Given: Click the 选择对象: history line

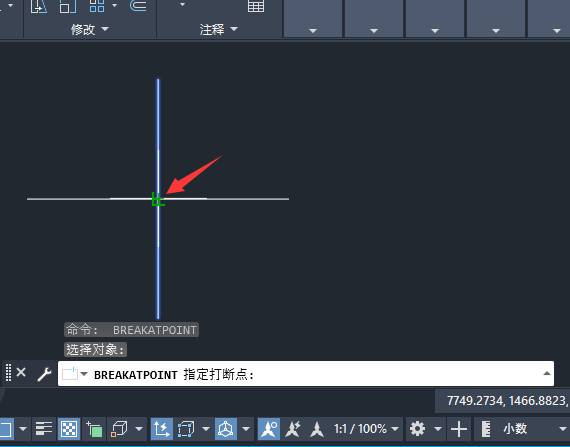Looking at the screenshot, I should pyautogui.click(x=95, y=350).
